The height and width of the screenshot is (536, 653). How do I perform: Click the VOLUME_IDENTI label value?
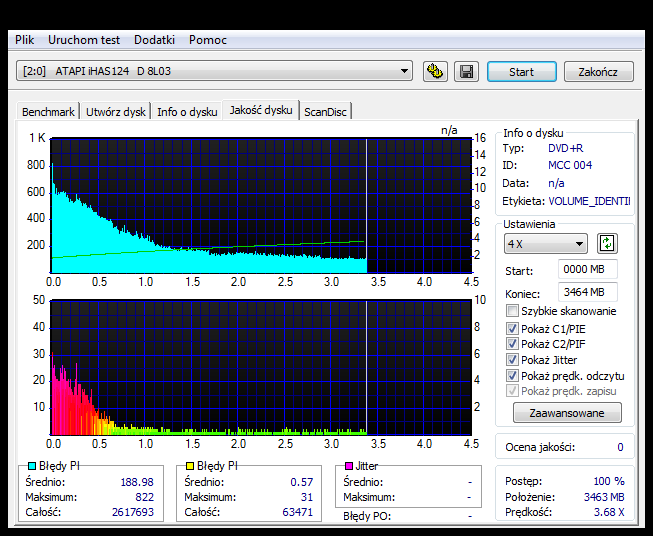coord(588,201)
